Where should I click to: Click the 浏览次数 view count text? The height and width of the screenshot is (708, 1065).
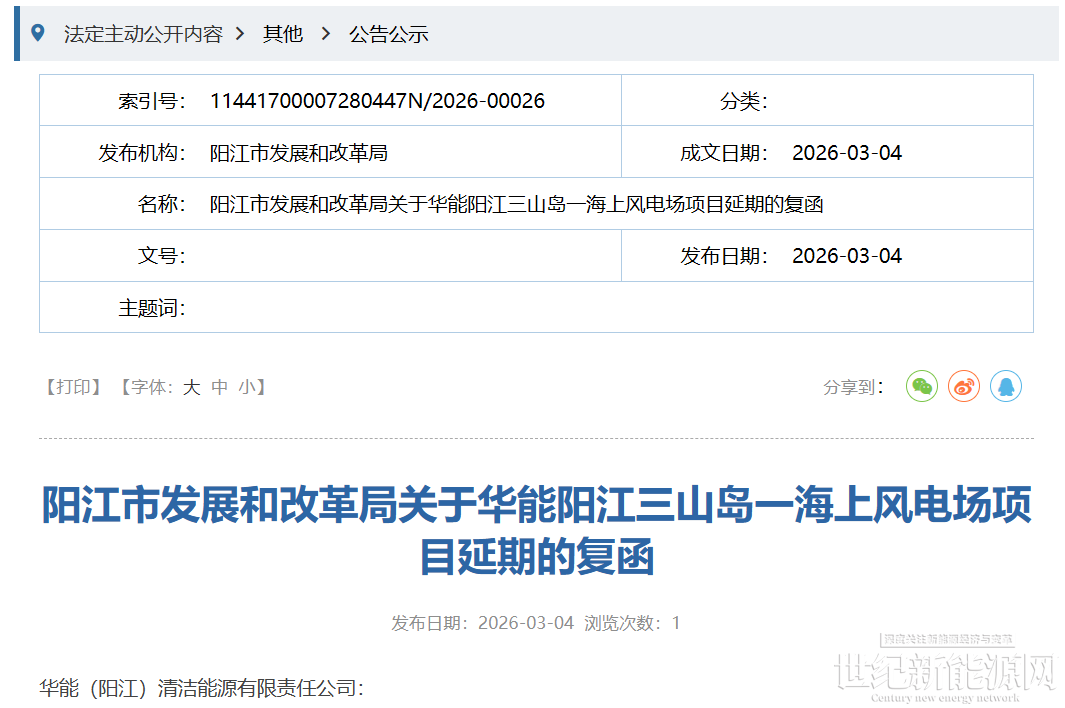tap(632, 623)
